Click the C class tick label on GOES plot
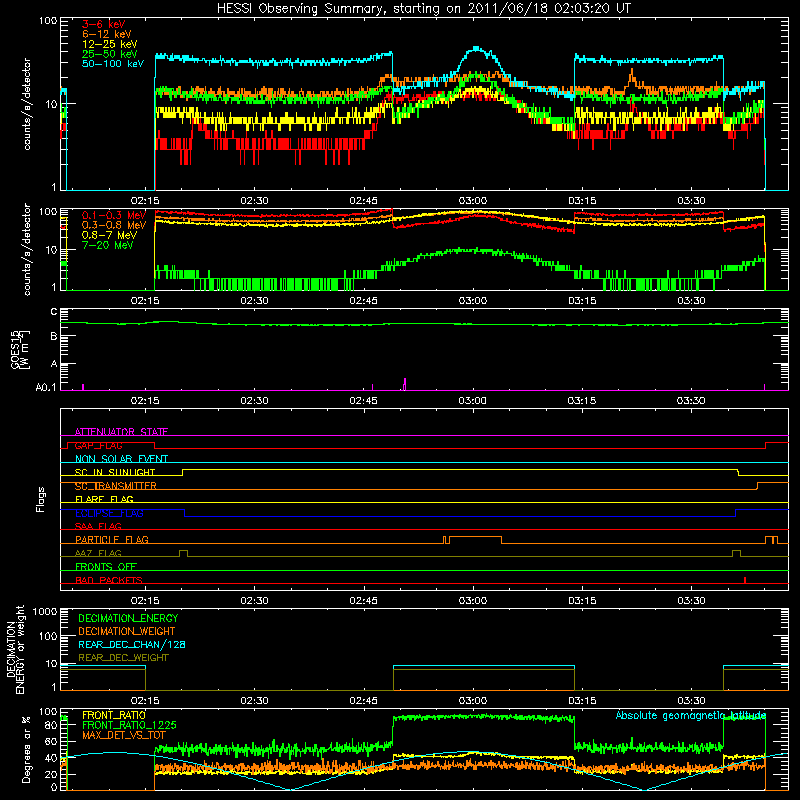 coord(54,312)
